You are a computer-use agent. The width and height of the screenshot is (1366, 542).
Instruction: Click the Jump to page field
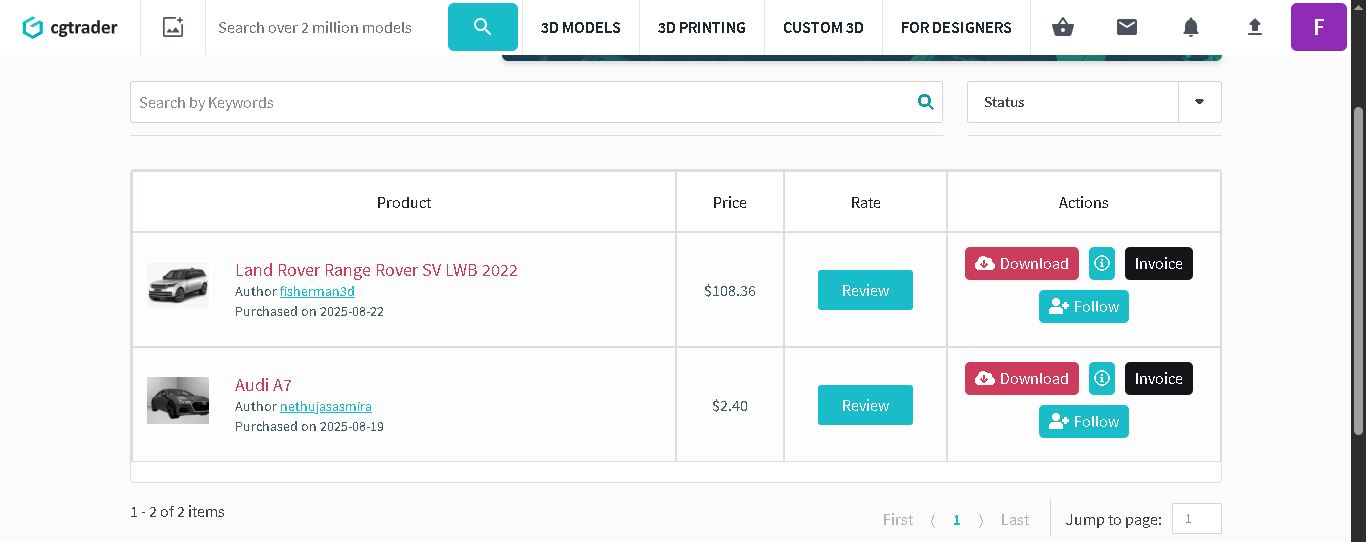tap(1196, 519)
